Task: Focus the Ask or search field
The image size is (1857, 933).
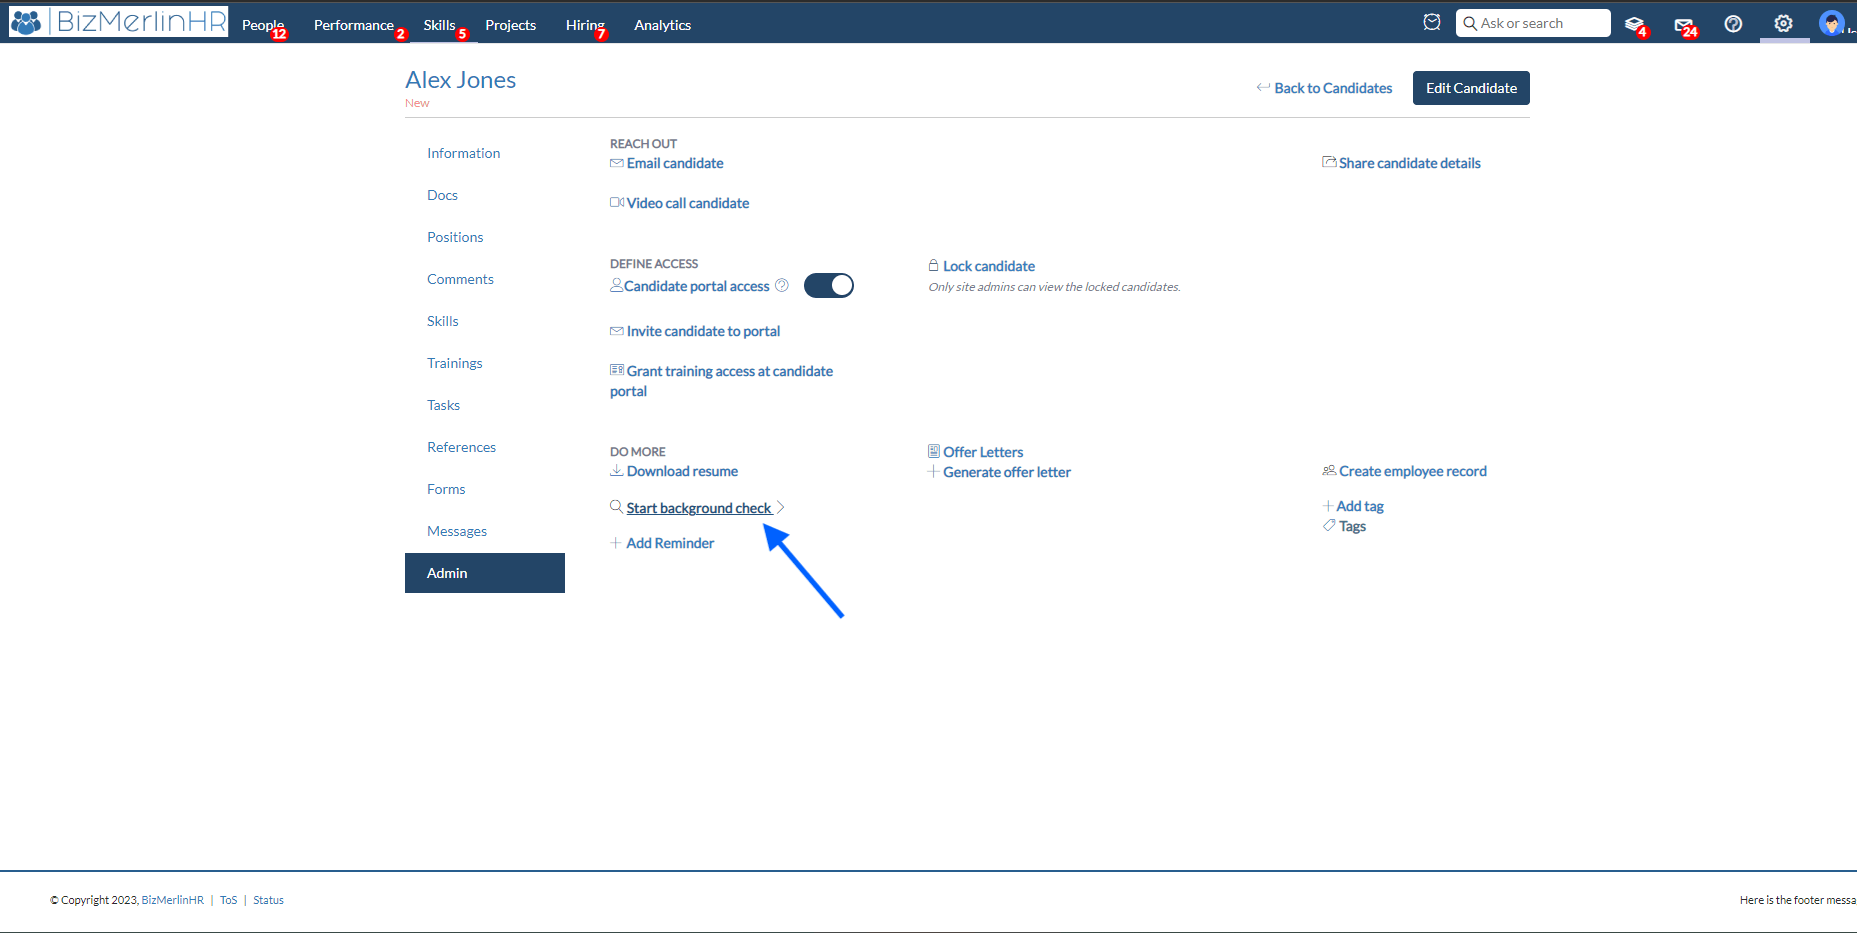Action: 1533,23
